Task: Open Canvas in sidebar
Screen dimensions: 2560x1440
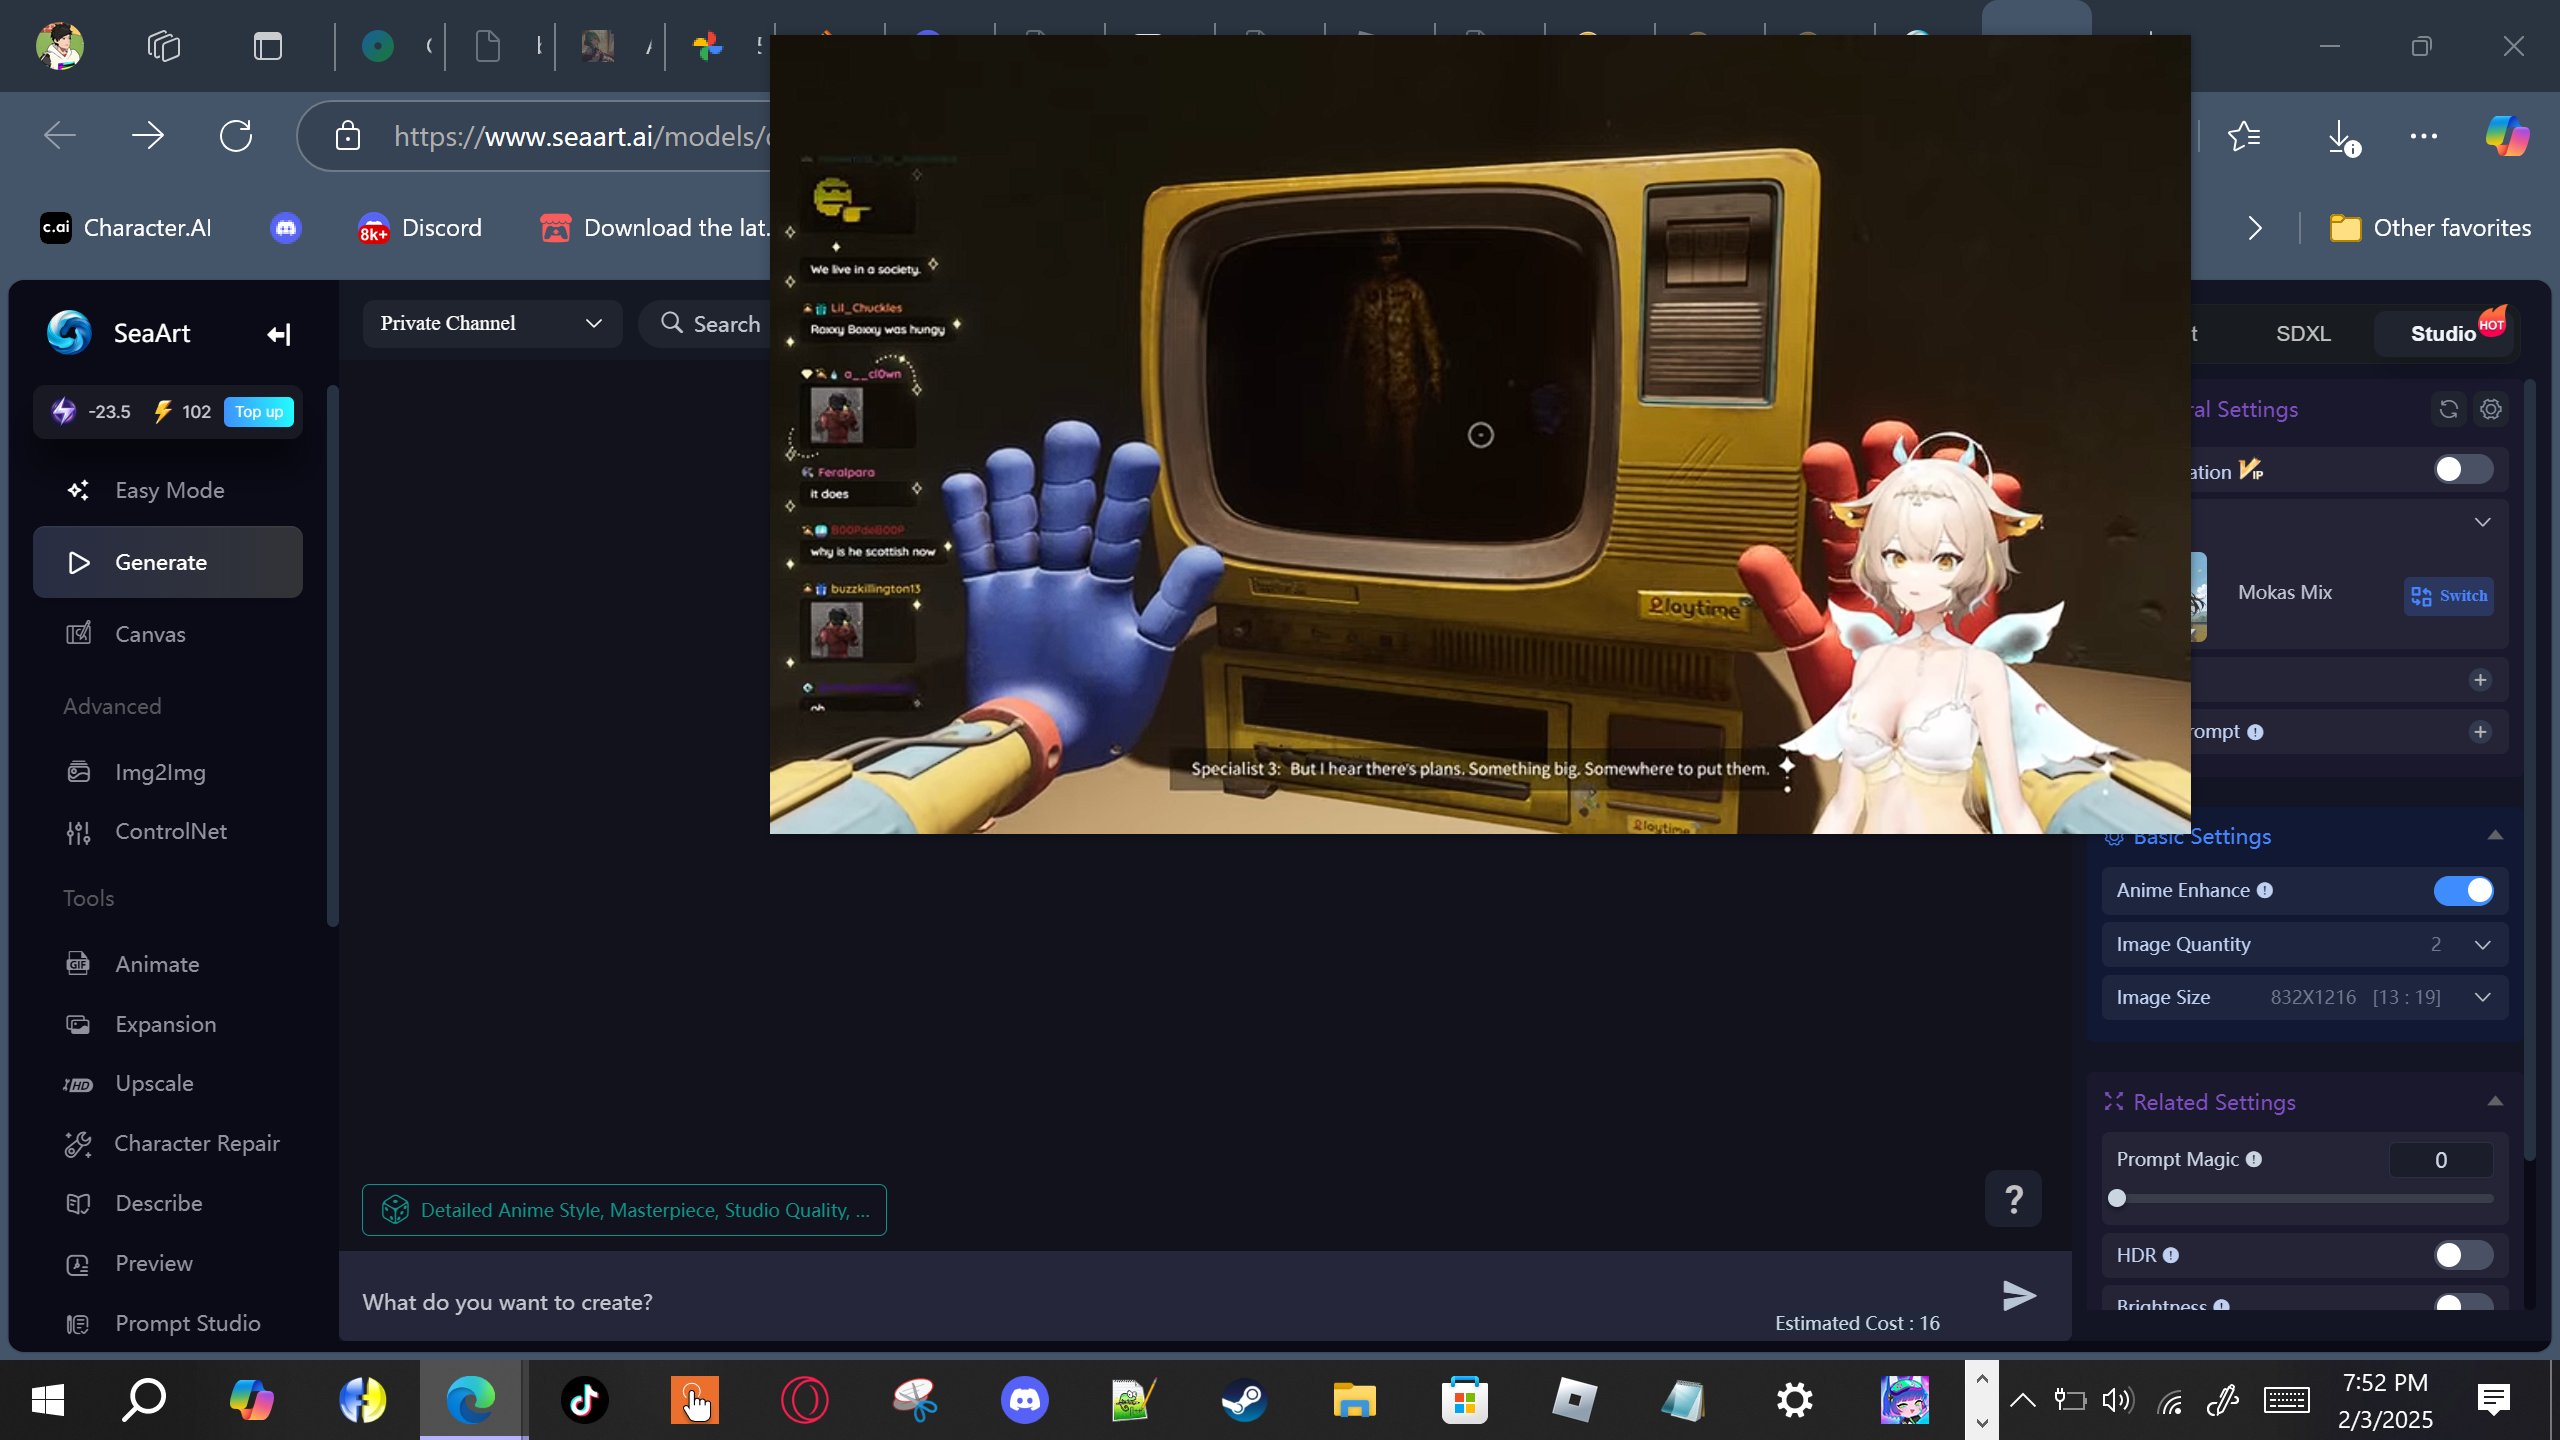Action: (x=168, y=634)
